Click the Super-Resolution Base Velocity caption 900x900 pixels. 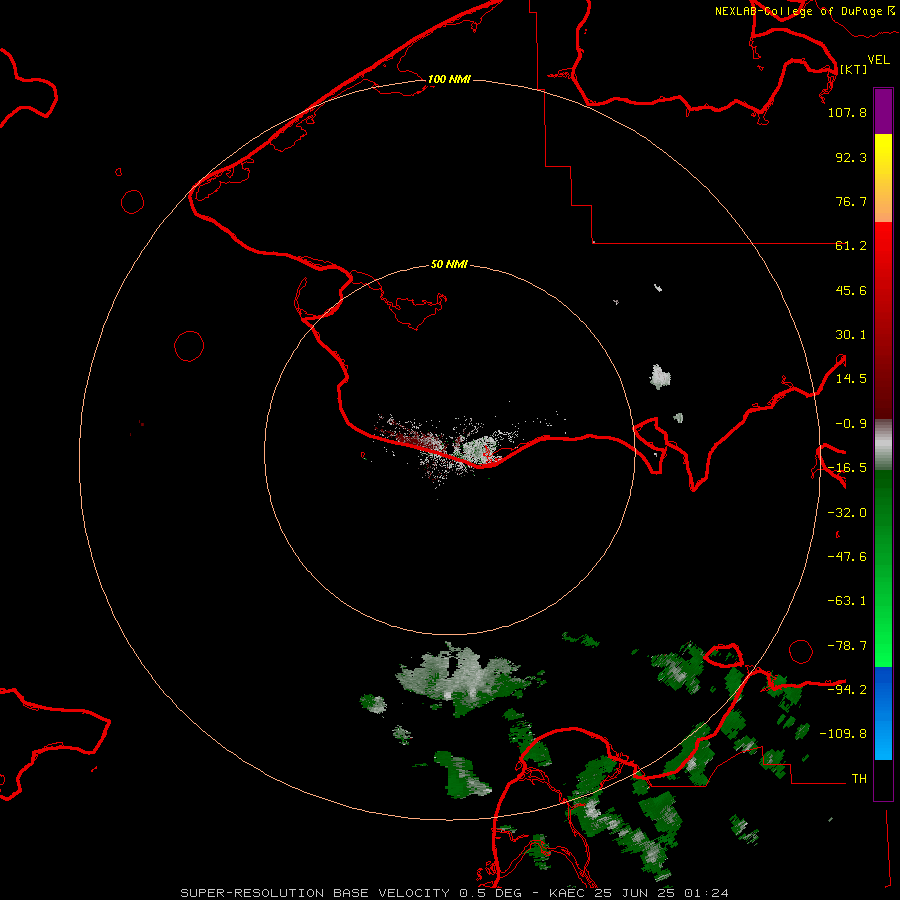pos(455,893)
